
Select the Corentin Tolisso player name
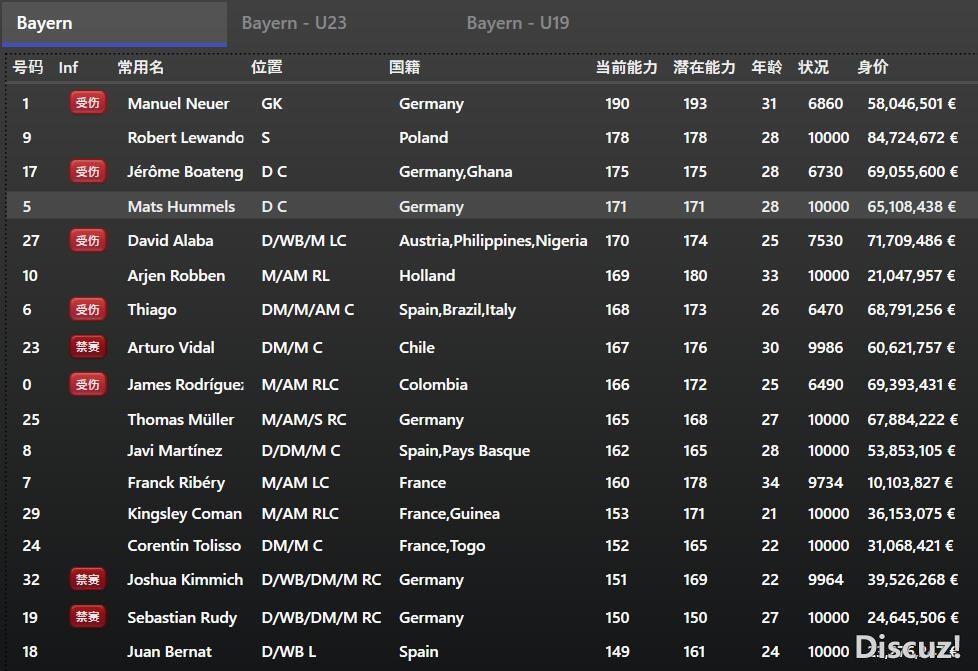coord(184,546)
